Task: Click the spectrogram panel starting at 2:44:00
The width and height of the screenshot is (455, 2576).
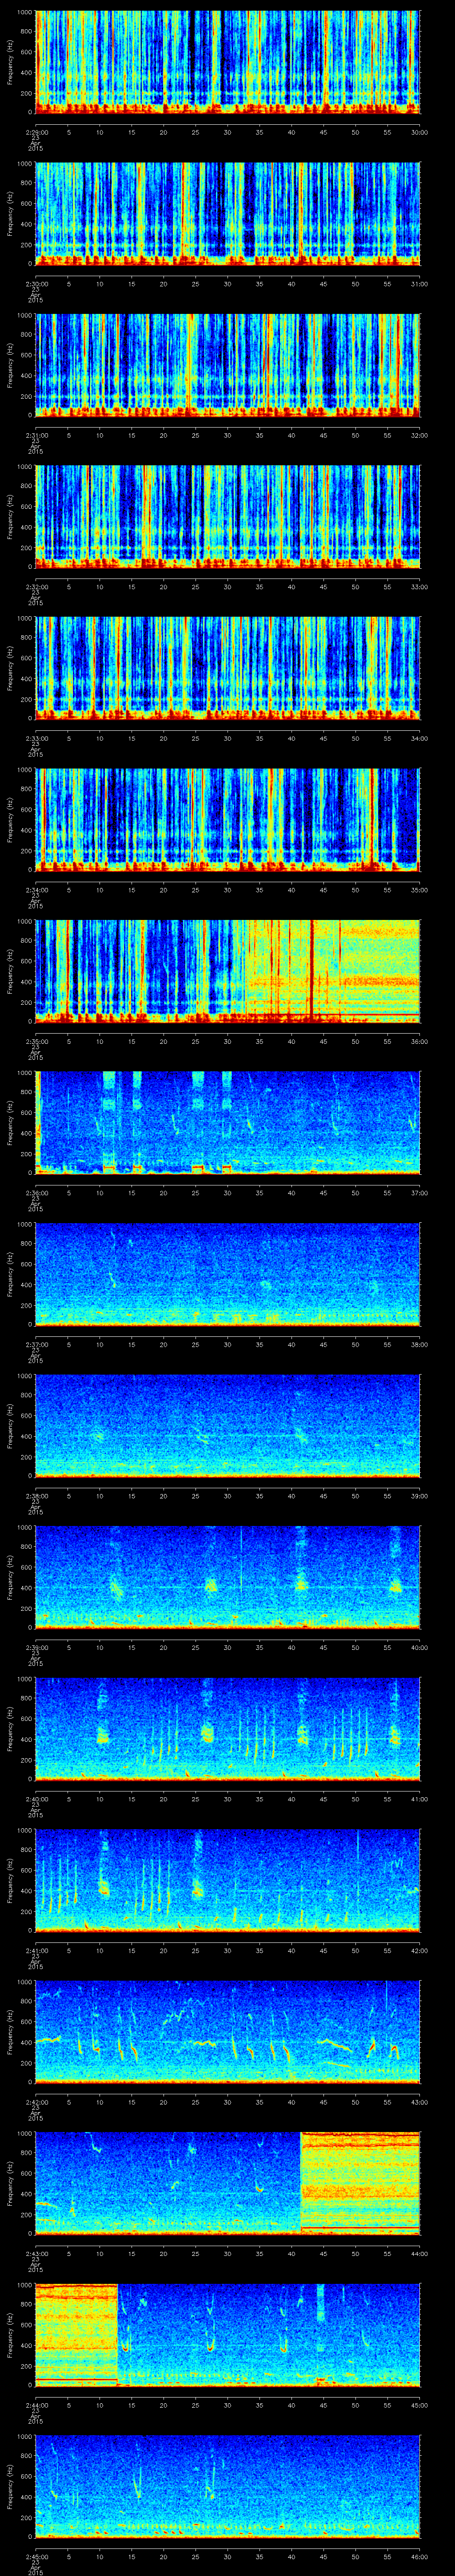Action: (x=228, y=2335)
